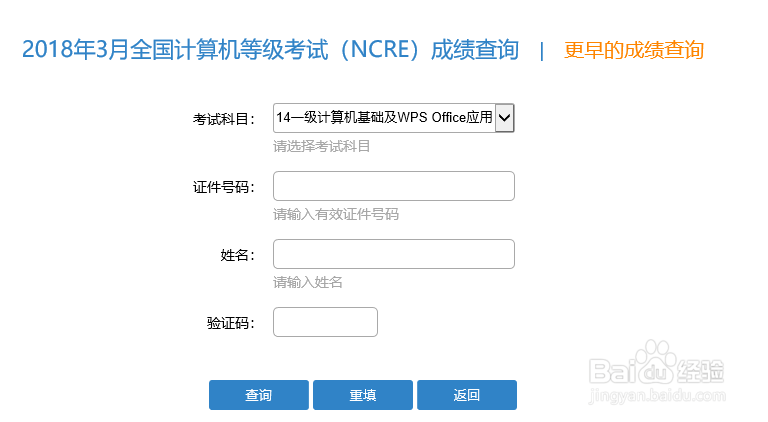Click into the 姓名 text box

pyautogui.click(x=394, y=254)
